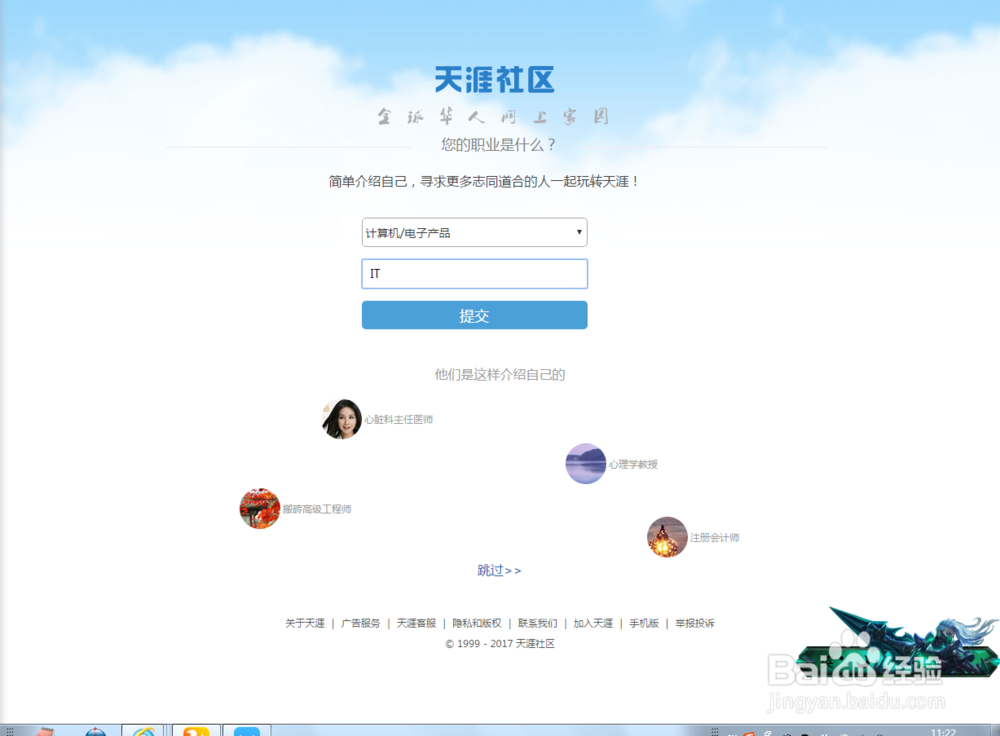The image size is (1000, 736).
Task: Open the 隐私和版权 footer link
Action: [477, 623]
